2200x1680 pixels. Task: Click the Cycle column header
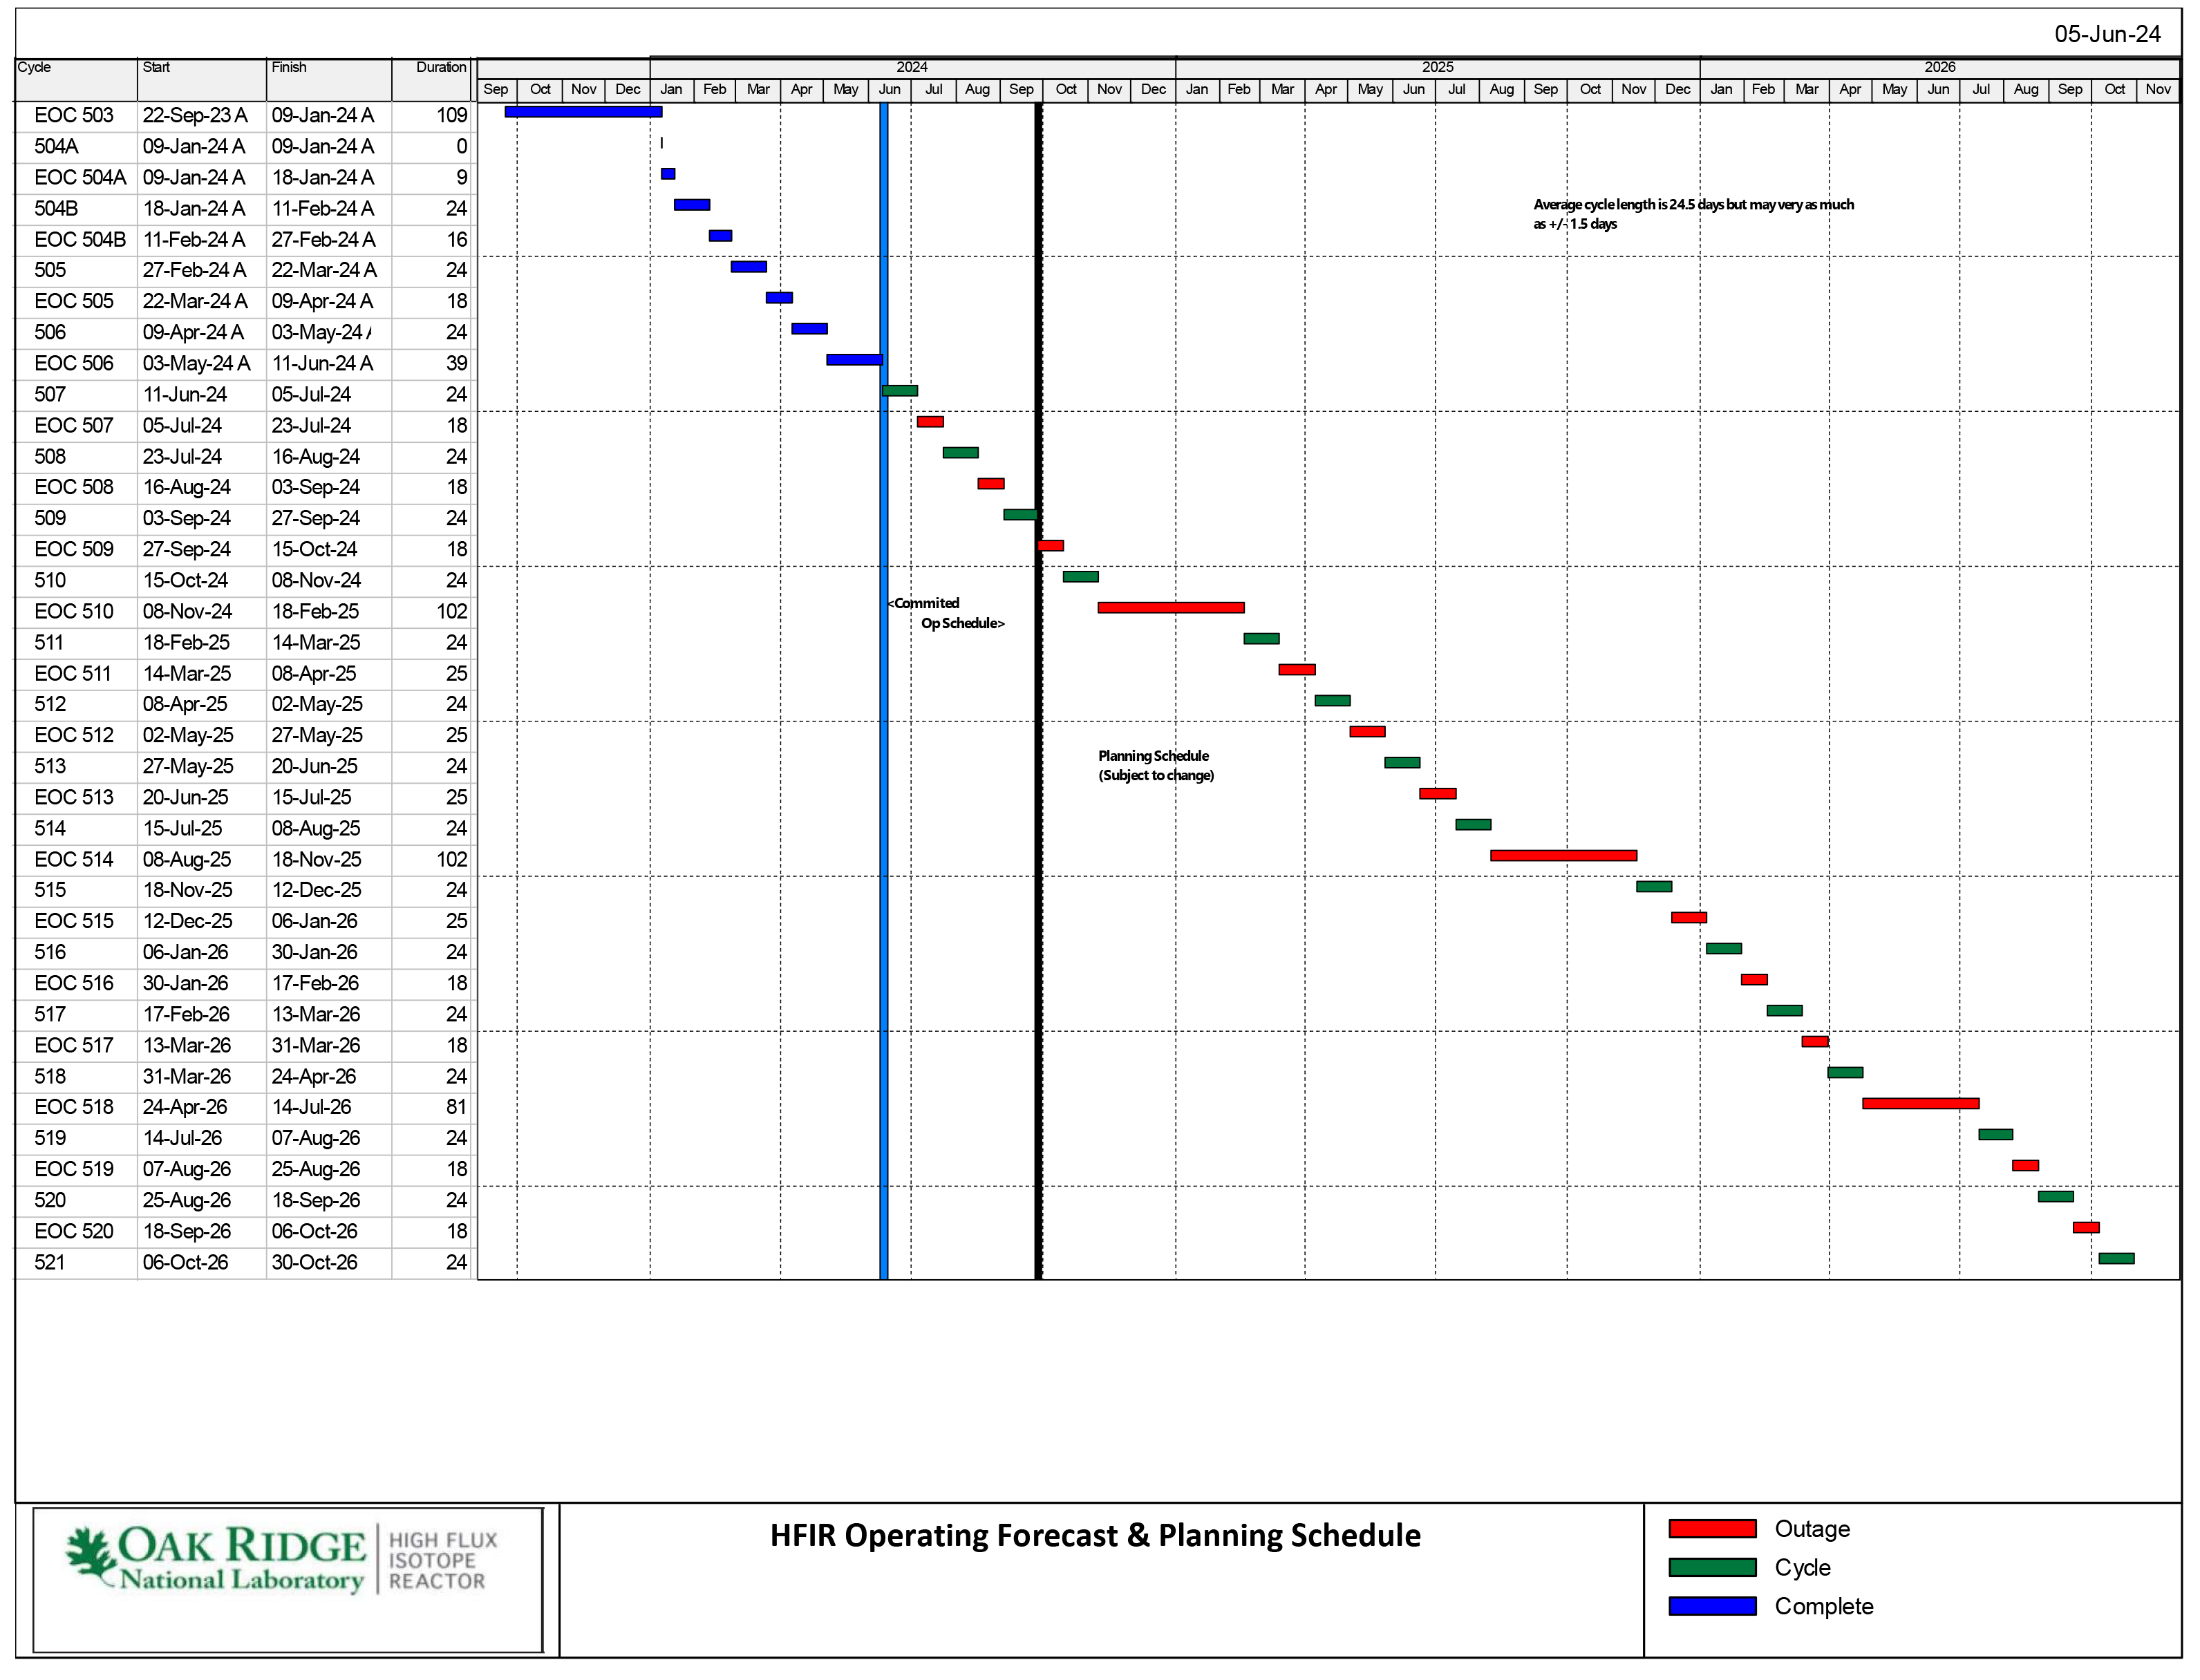click(34, 67)
